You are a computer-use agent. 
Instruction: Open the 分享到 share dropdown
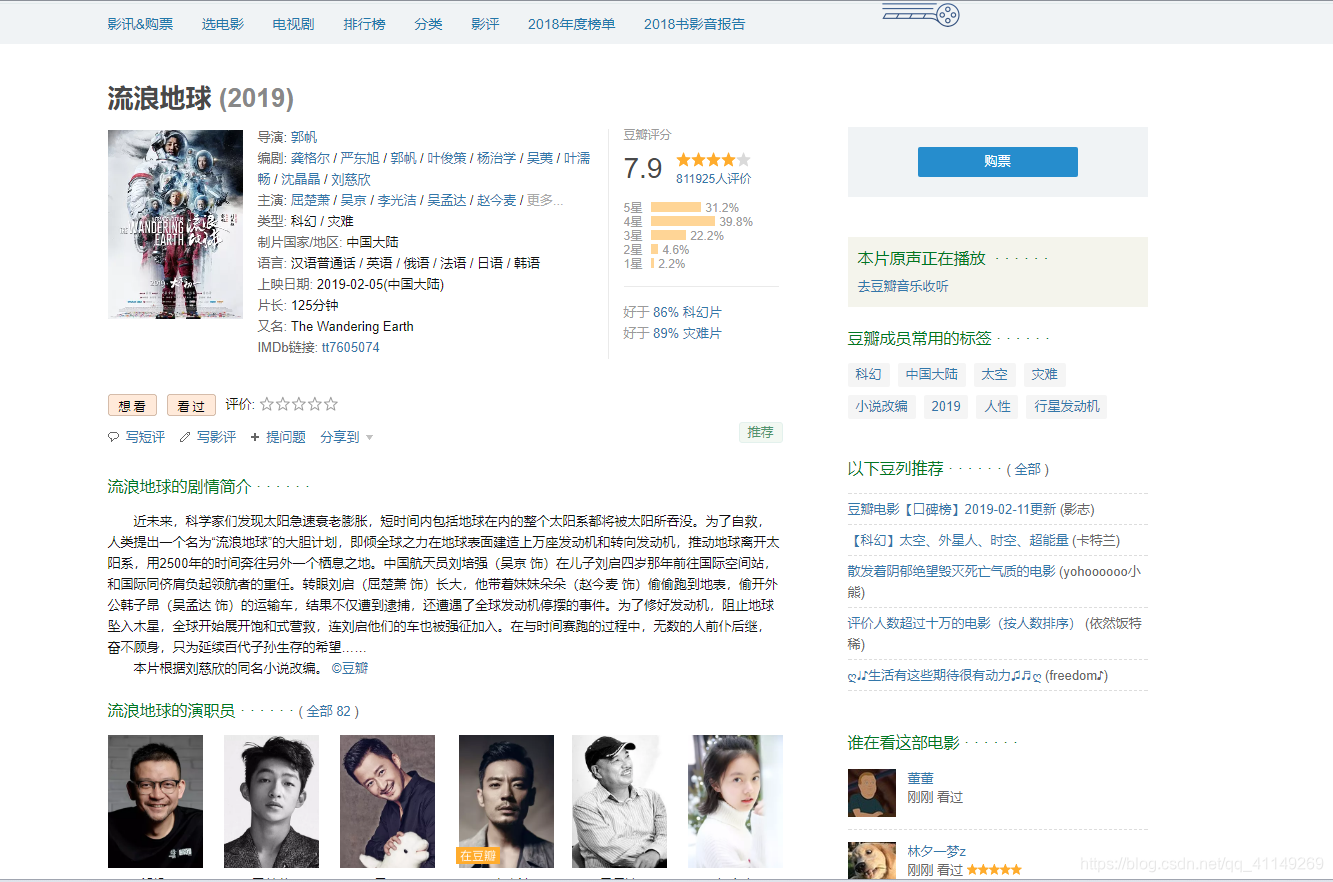pos(346,437)
